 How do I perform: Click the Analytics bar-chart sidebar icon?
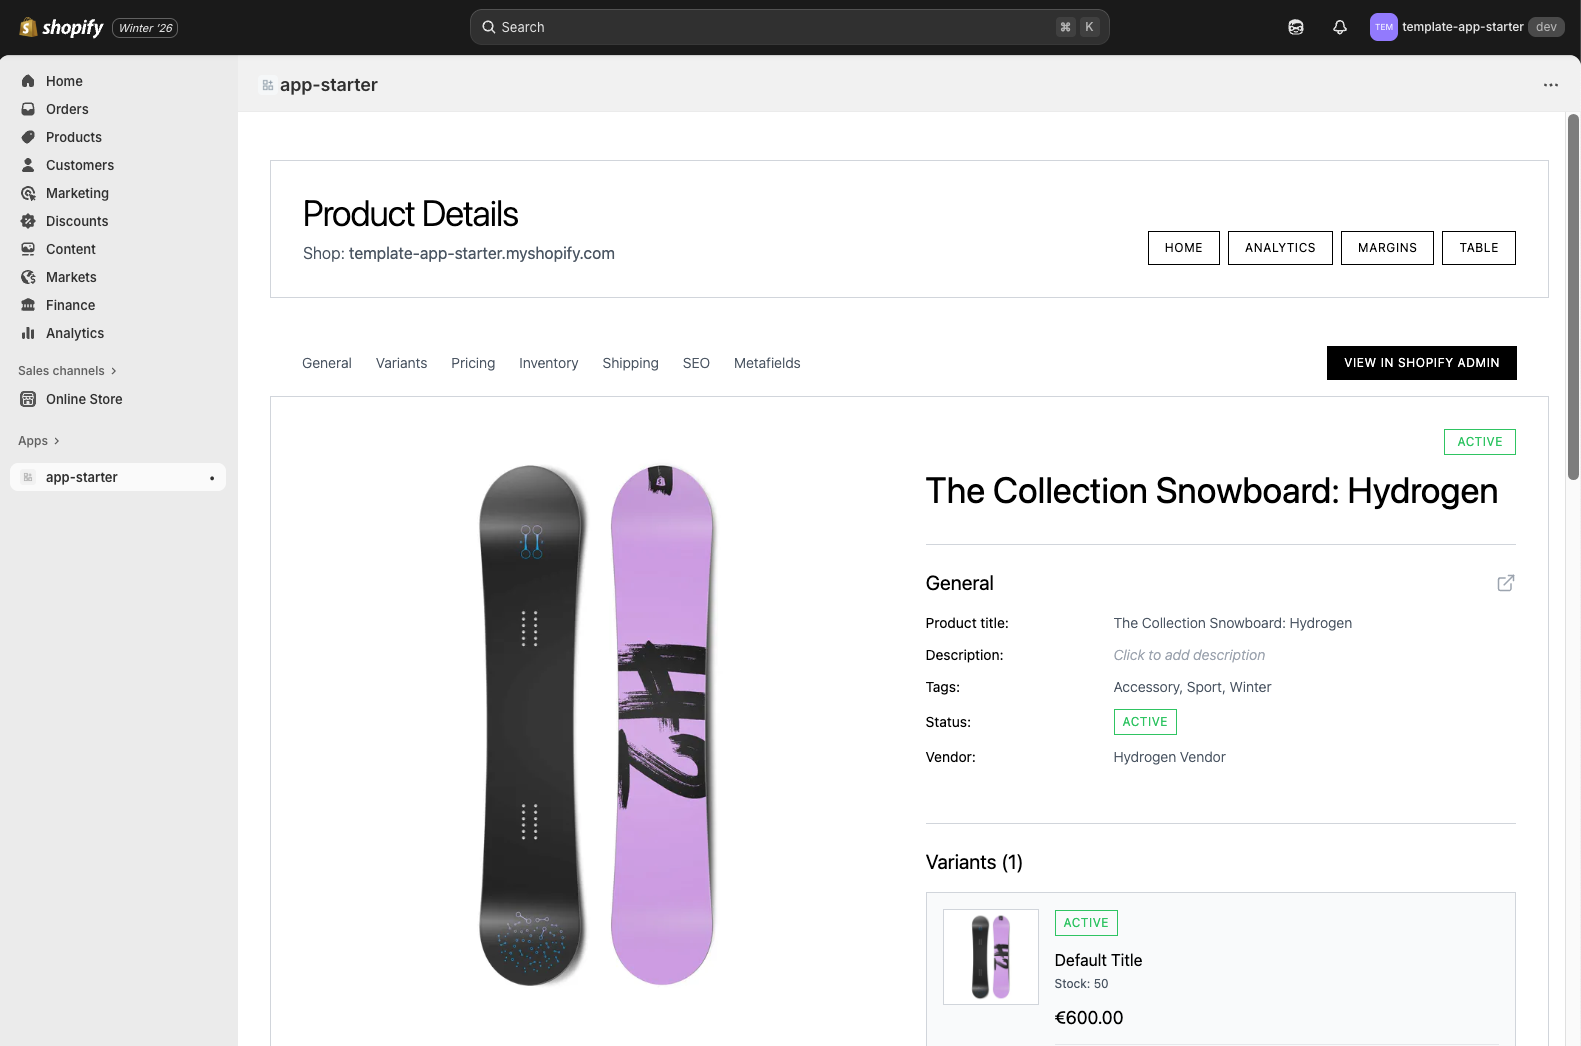28,333
